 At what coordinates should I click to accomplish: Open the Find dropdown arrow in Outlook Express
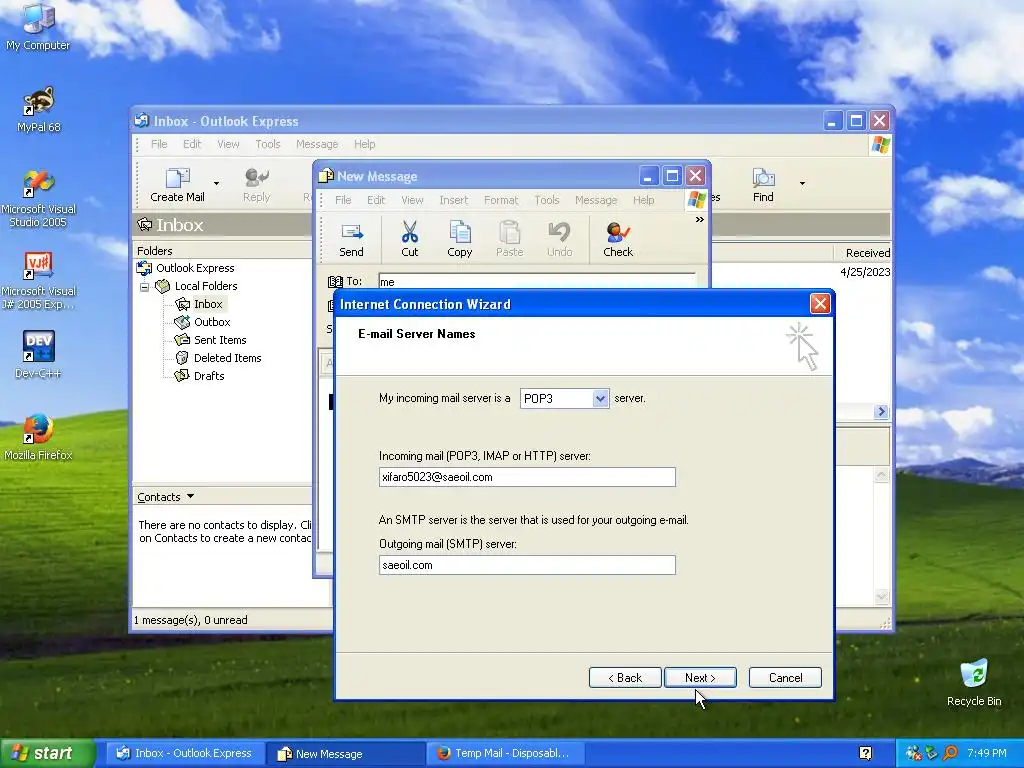point(802,184)
